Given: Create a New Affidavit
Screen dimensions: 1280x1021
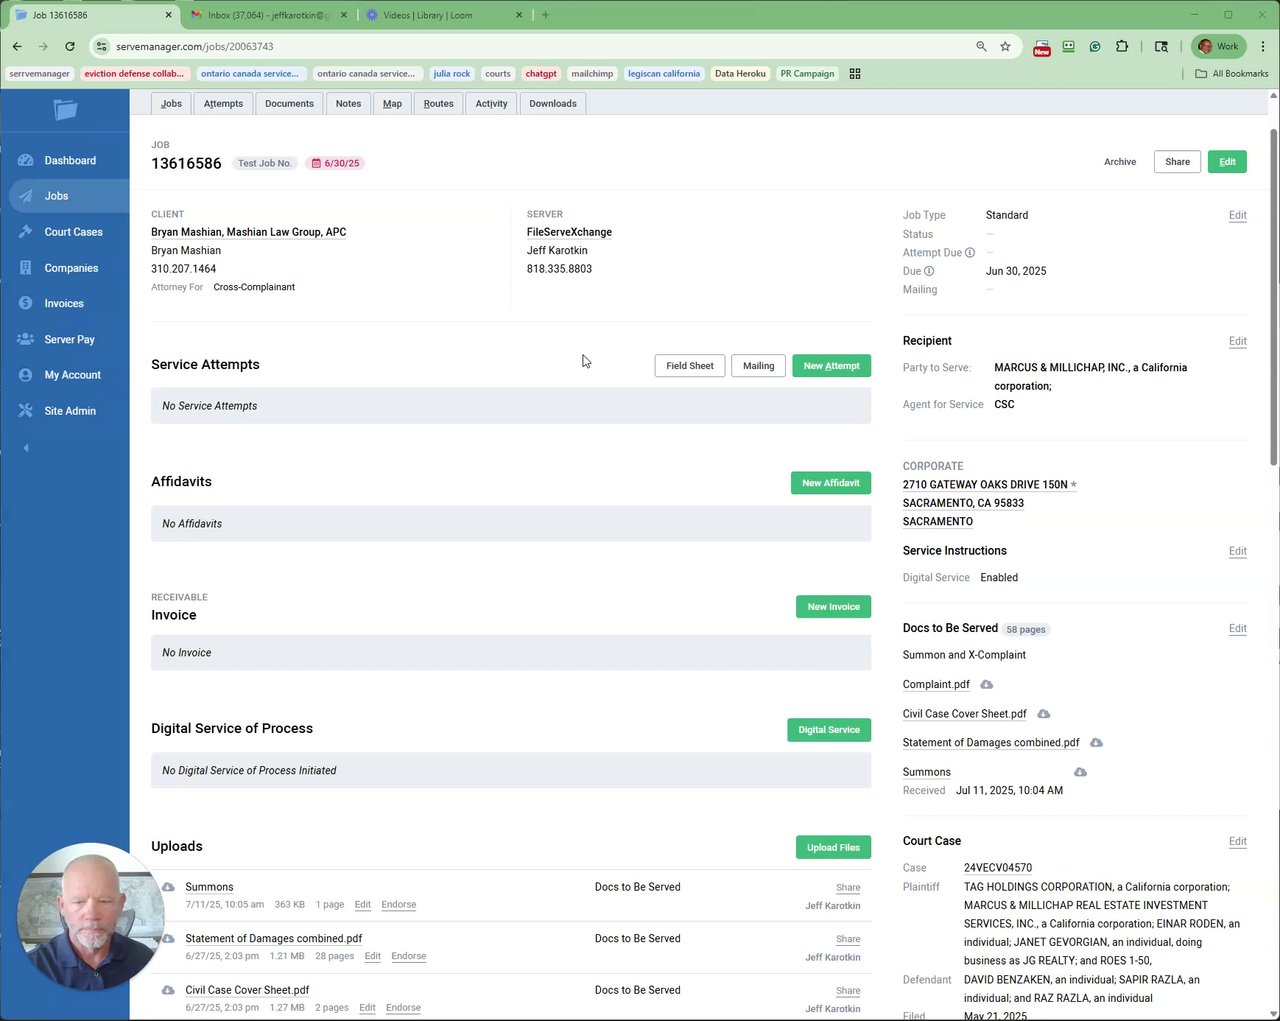Looking at the screenshot, I should click(x=830, y=483).
